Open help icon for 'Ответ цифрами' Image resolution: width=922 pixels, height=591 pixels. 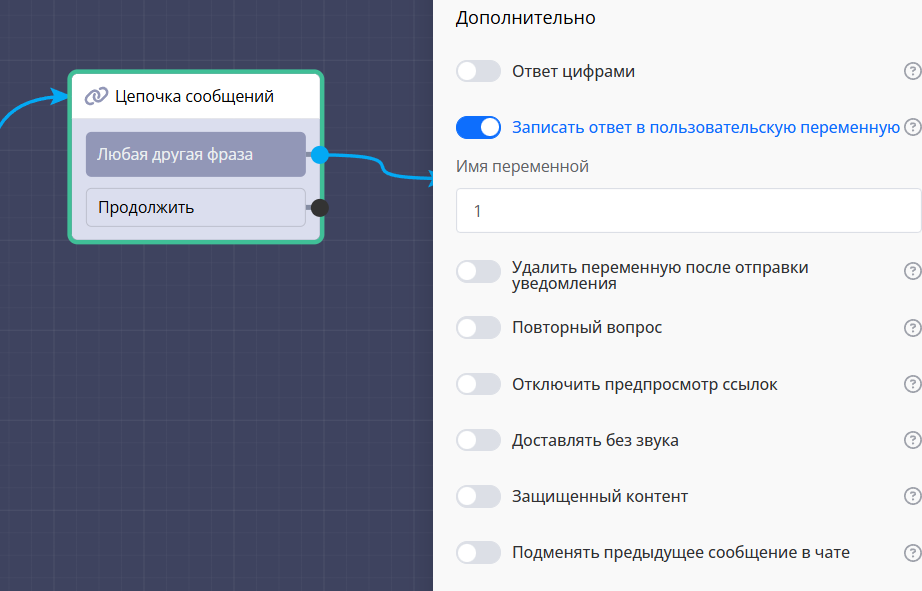pos(911,71)
